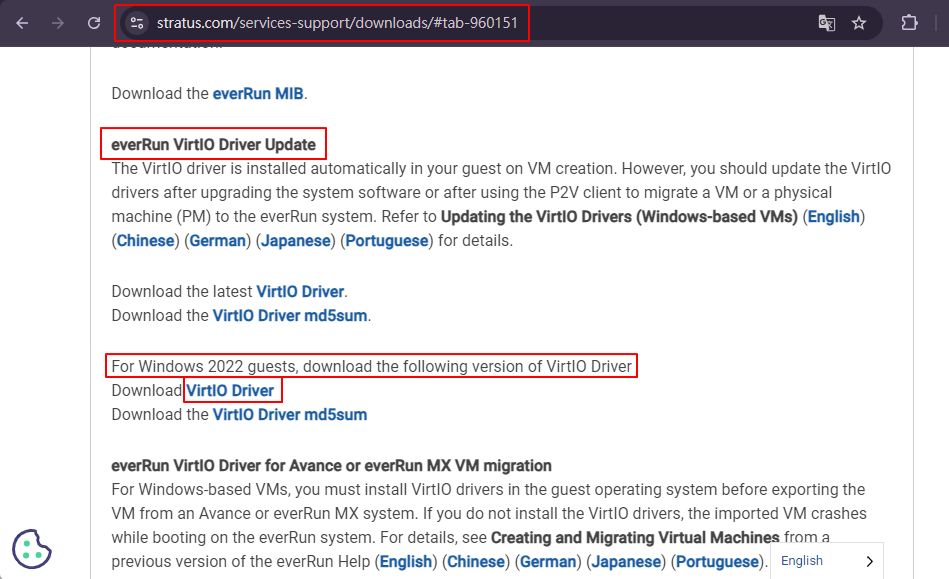The height and width of the screenshot is (579, 949).
Task: Open Chinese VirtIO update instructions link
Action: 145,241
